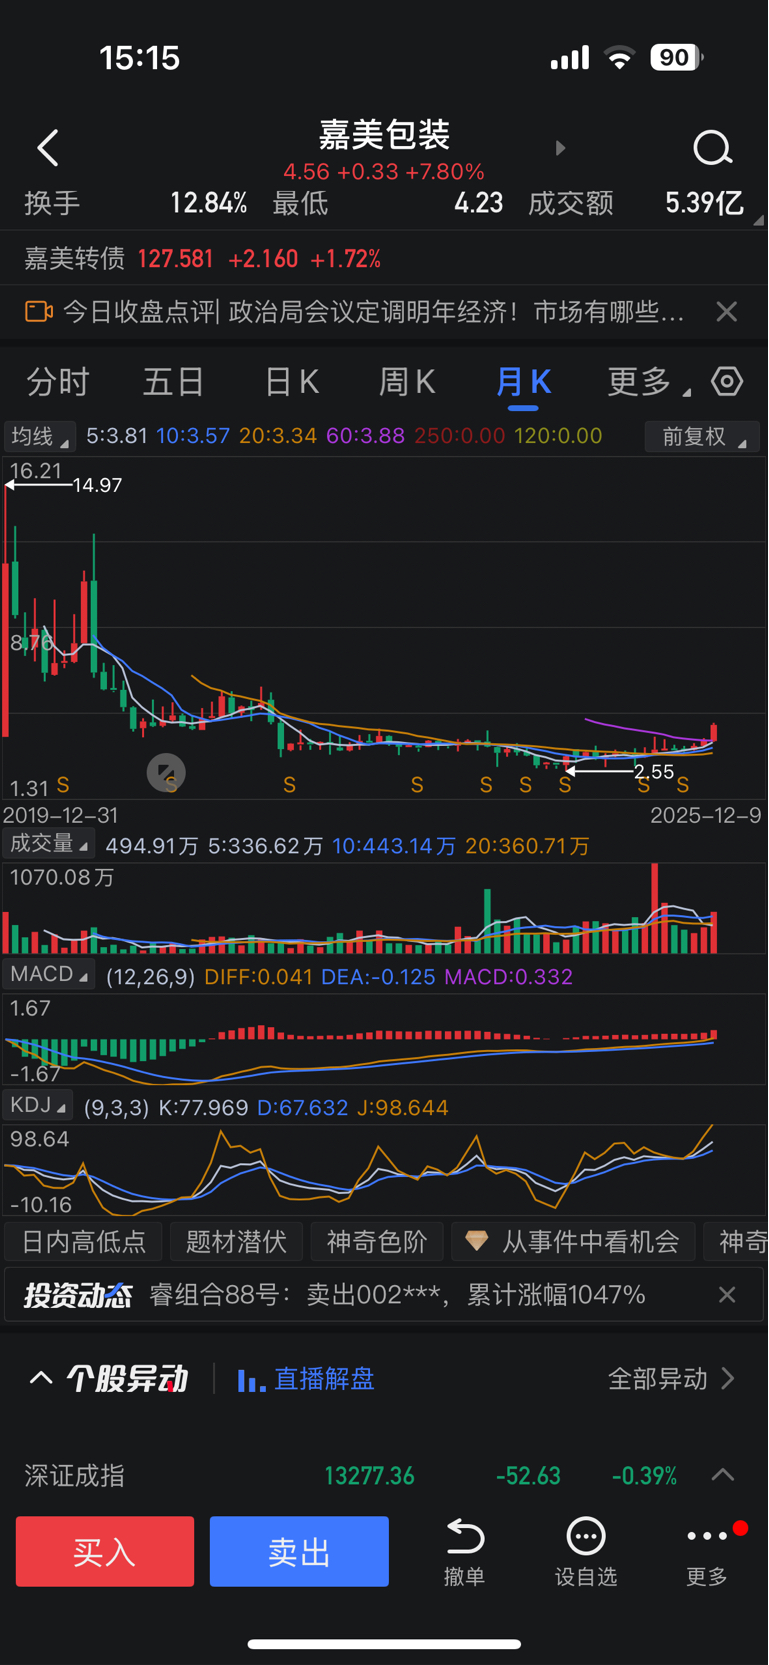Tap the MA10 value 10:3.57

pyautogui.click(x=193, y=436)
